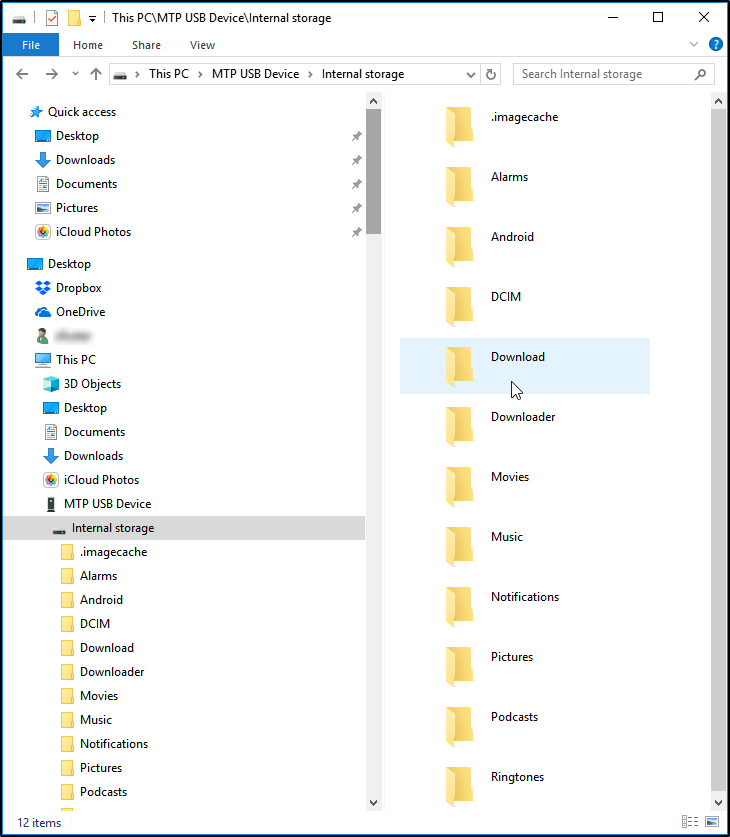Expand the ribbon with chevron arrow
The width and height of the screenshot is (730, 837).
pos(694,45)
